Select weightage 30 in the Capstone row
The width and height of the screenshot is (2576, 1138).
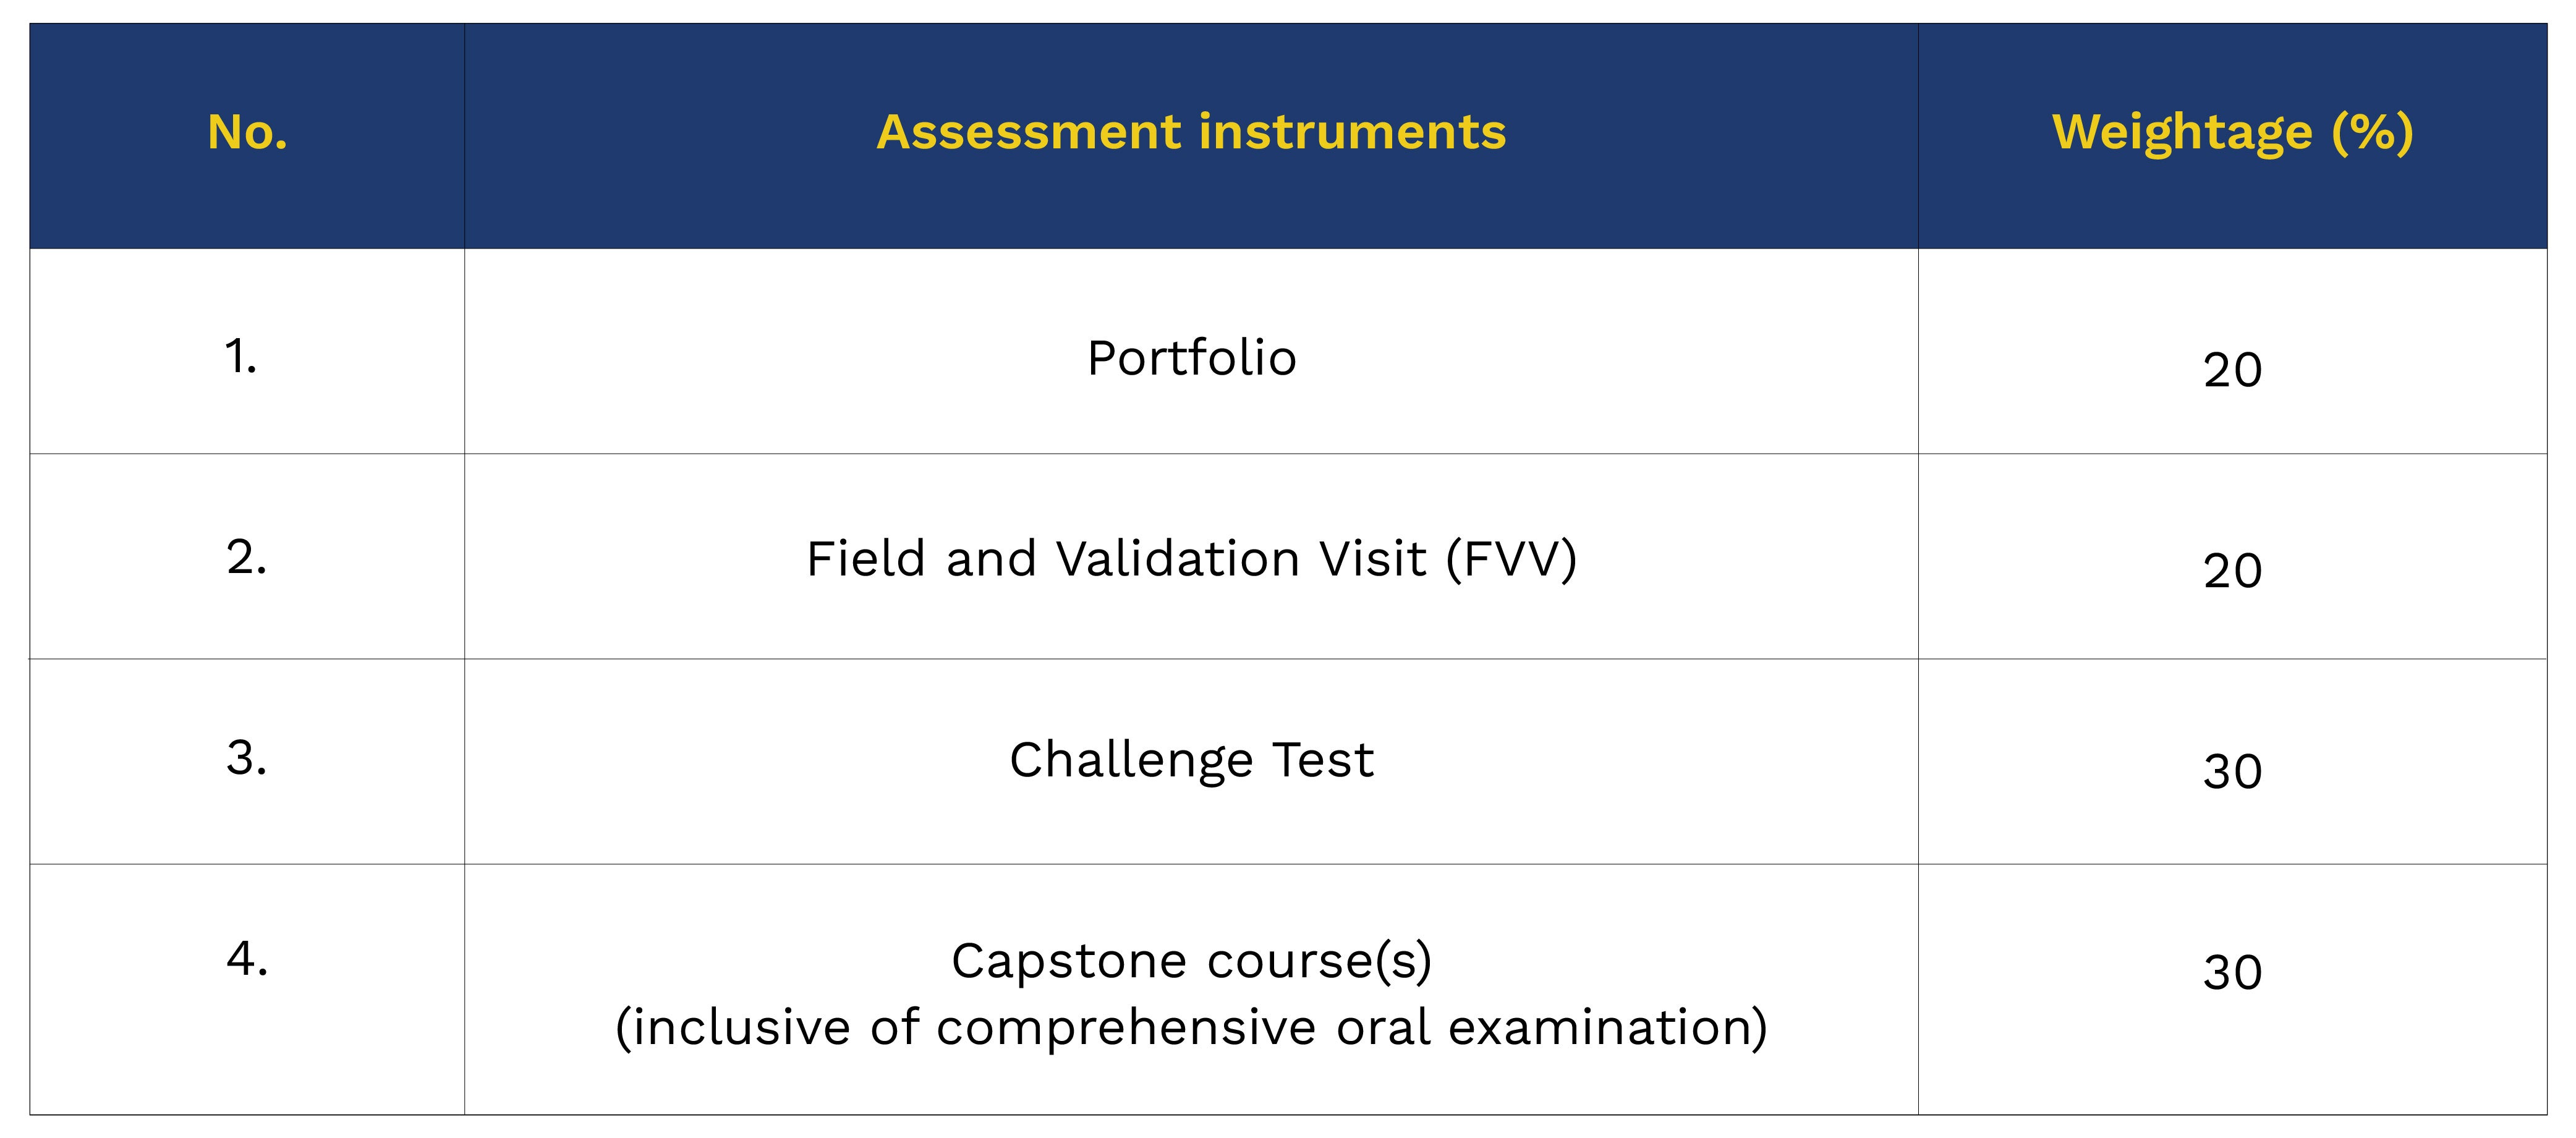pos(2232,973)
